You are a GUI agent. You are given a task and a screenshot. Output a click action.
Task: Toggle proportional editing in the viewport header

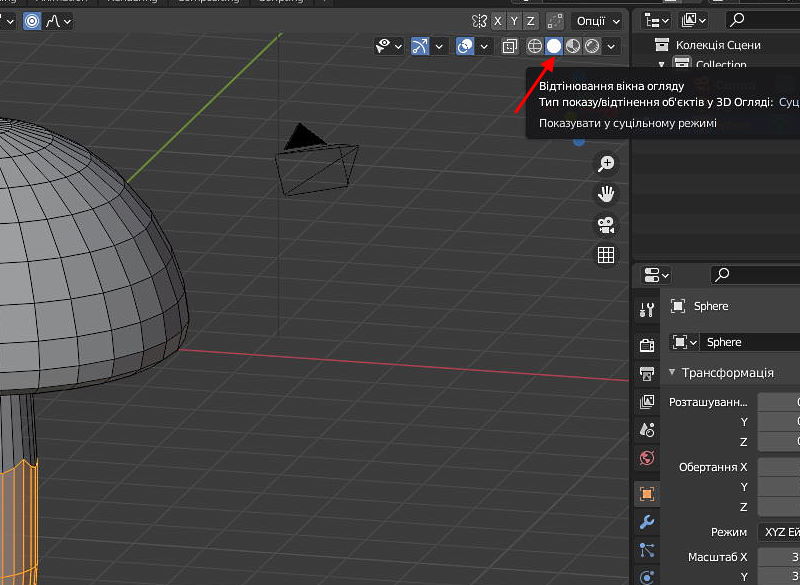[32, 21]
